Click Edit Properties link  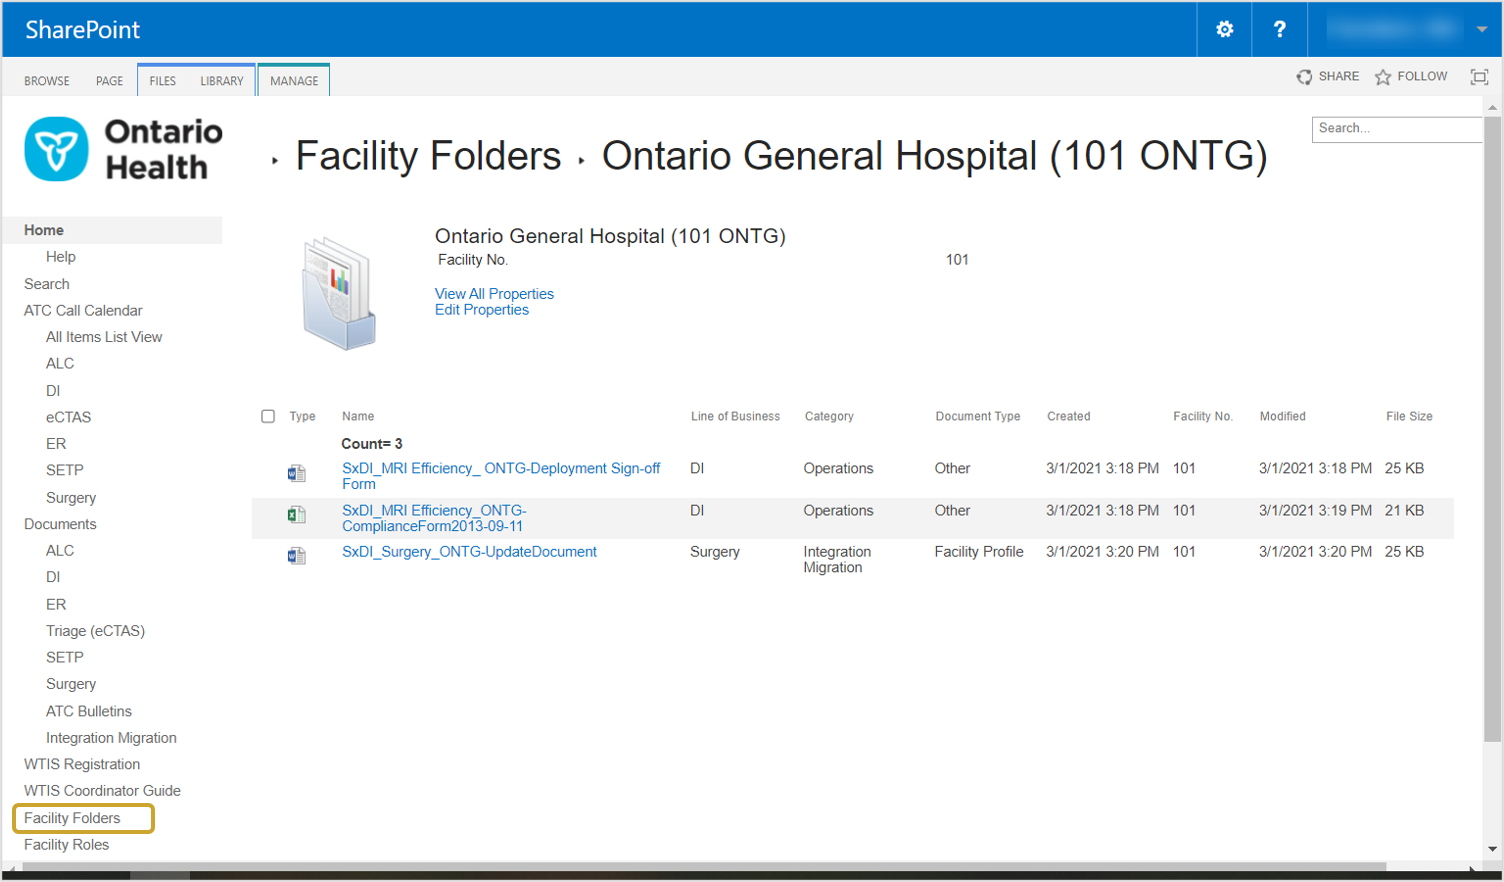[482, 310]
